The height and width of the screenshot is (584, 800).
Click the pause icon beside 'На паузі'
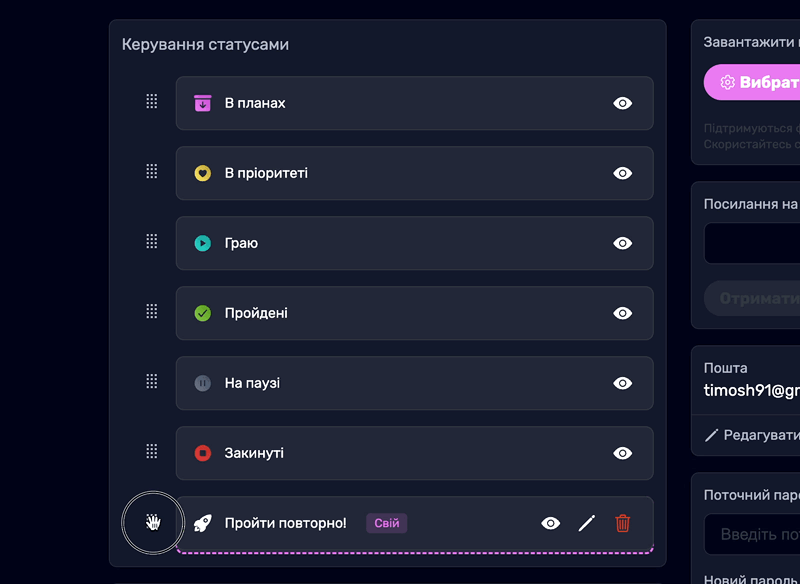(x=203, y=383)
